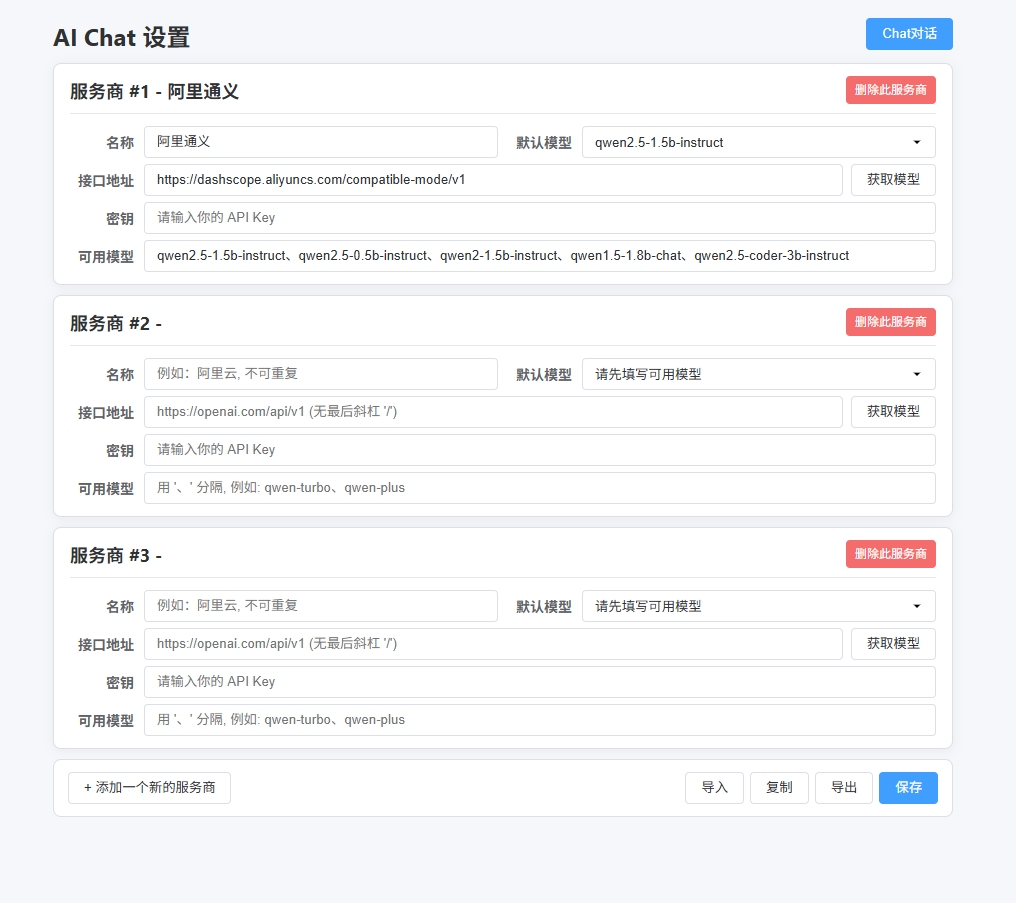This screenshot has width=1016, height=903.
Task: Click the 导入 import button
Action: pos(714,788)
